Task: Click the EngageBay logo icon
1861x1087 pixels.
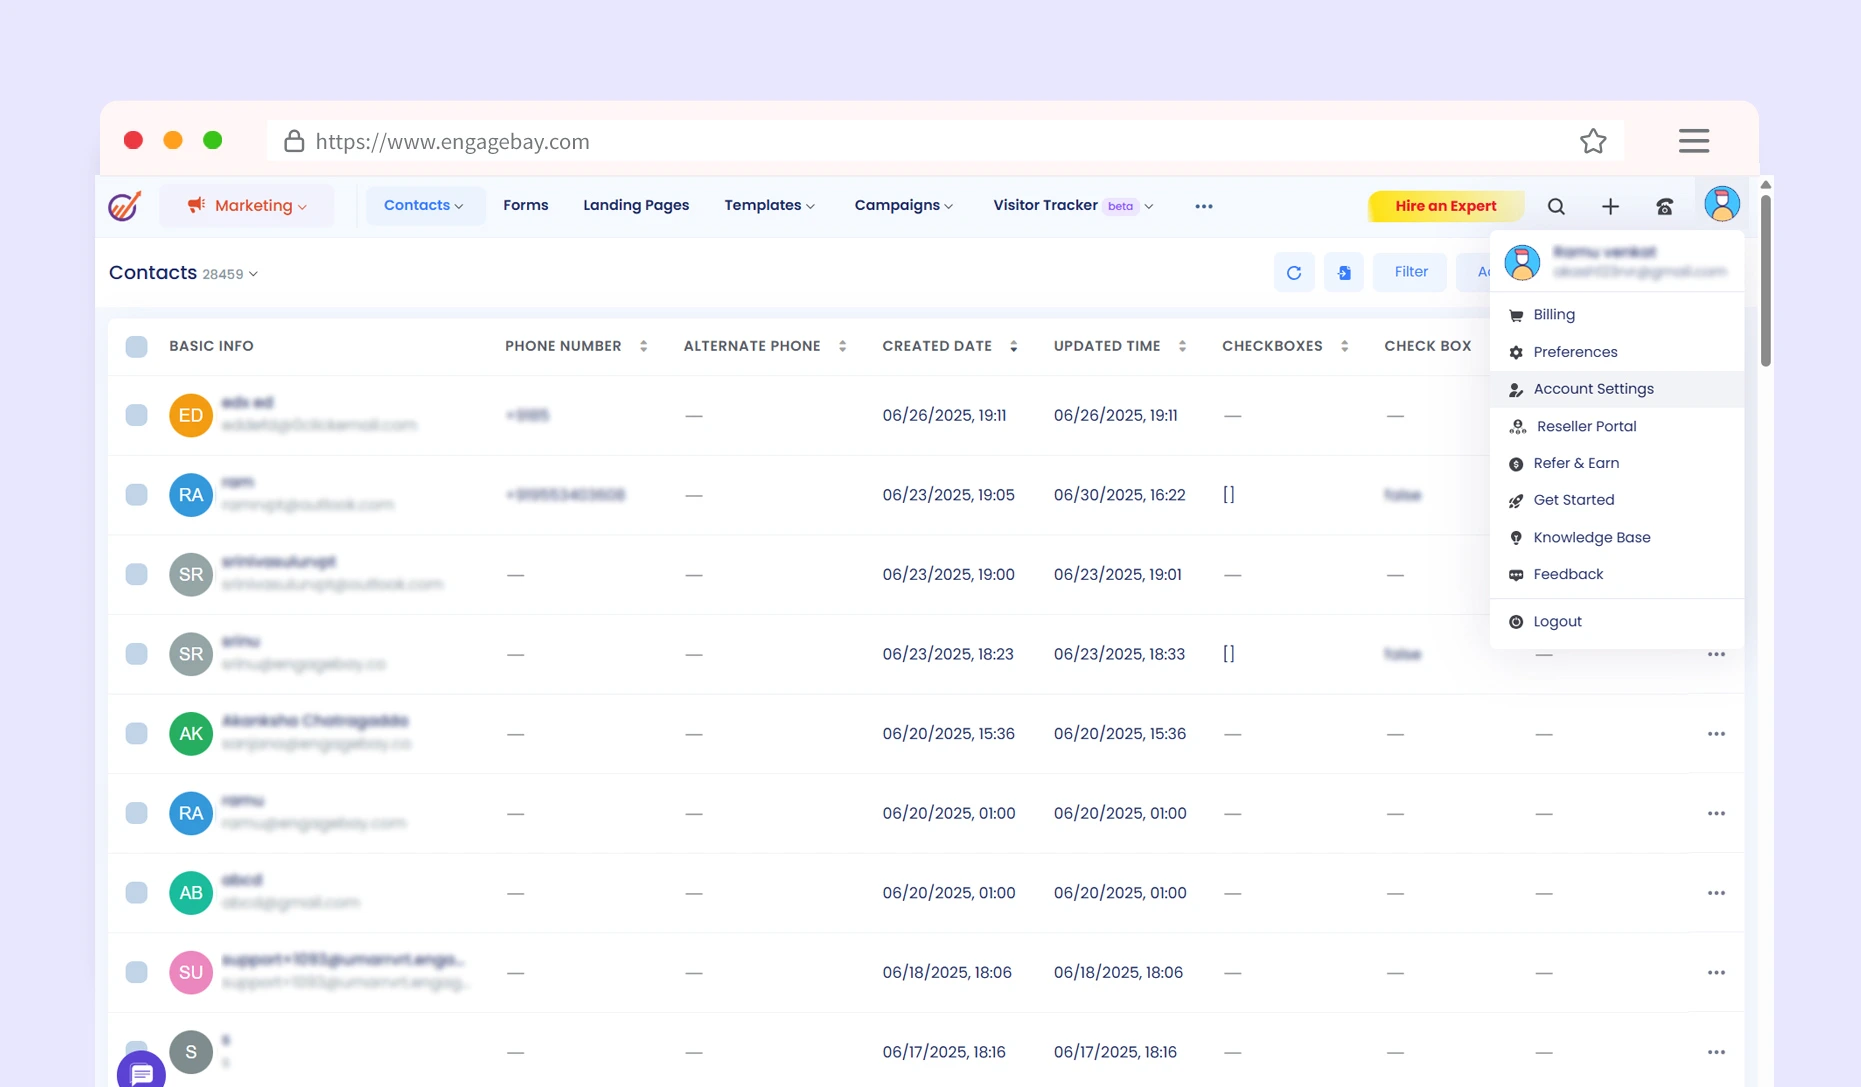Action: click(x=125, y=206)
